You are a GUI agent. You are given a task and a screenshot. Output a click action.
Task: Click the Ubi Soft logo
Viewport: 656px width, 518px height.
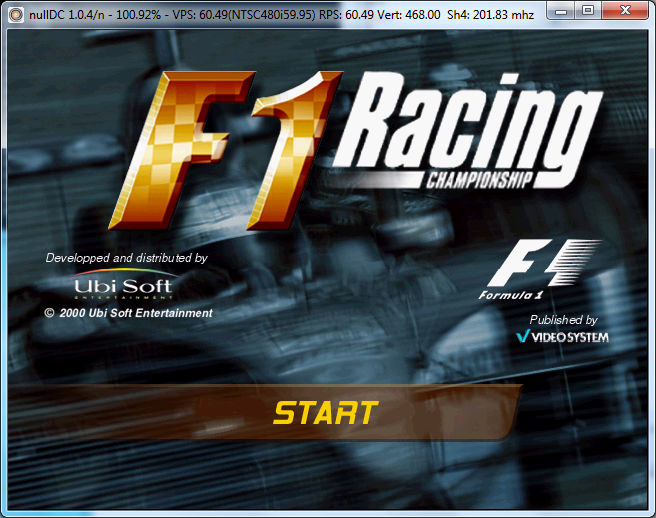(123, 285)
